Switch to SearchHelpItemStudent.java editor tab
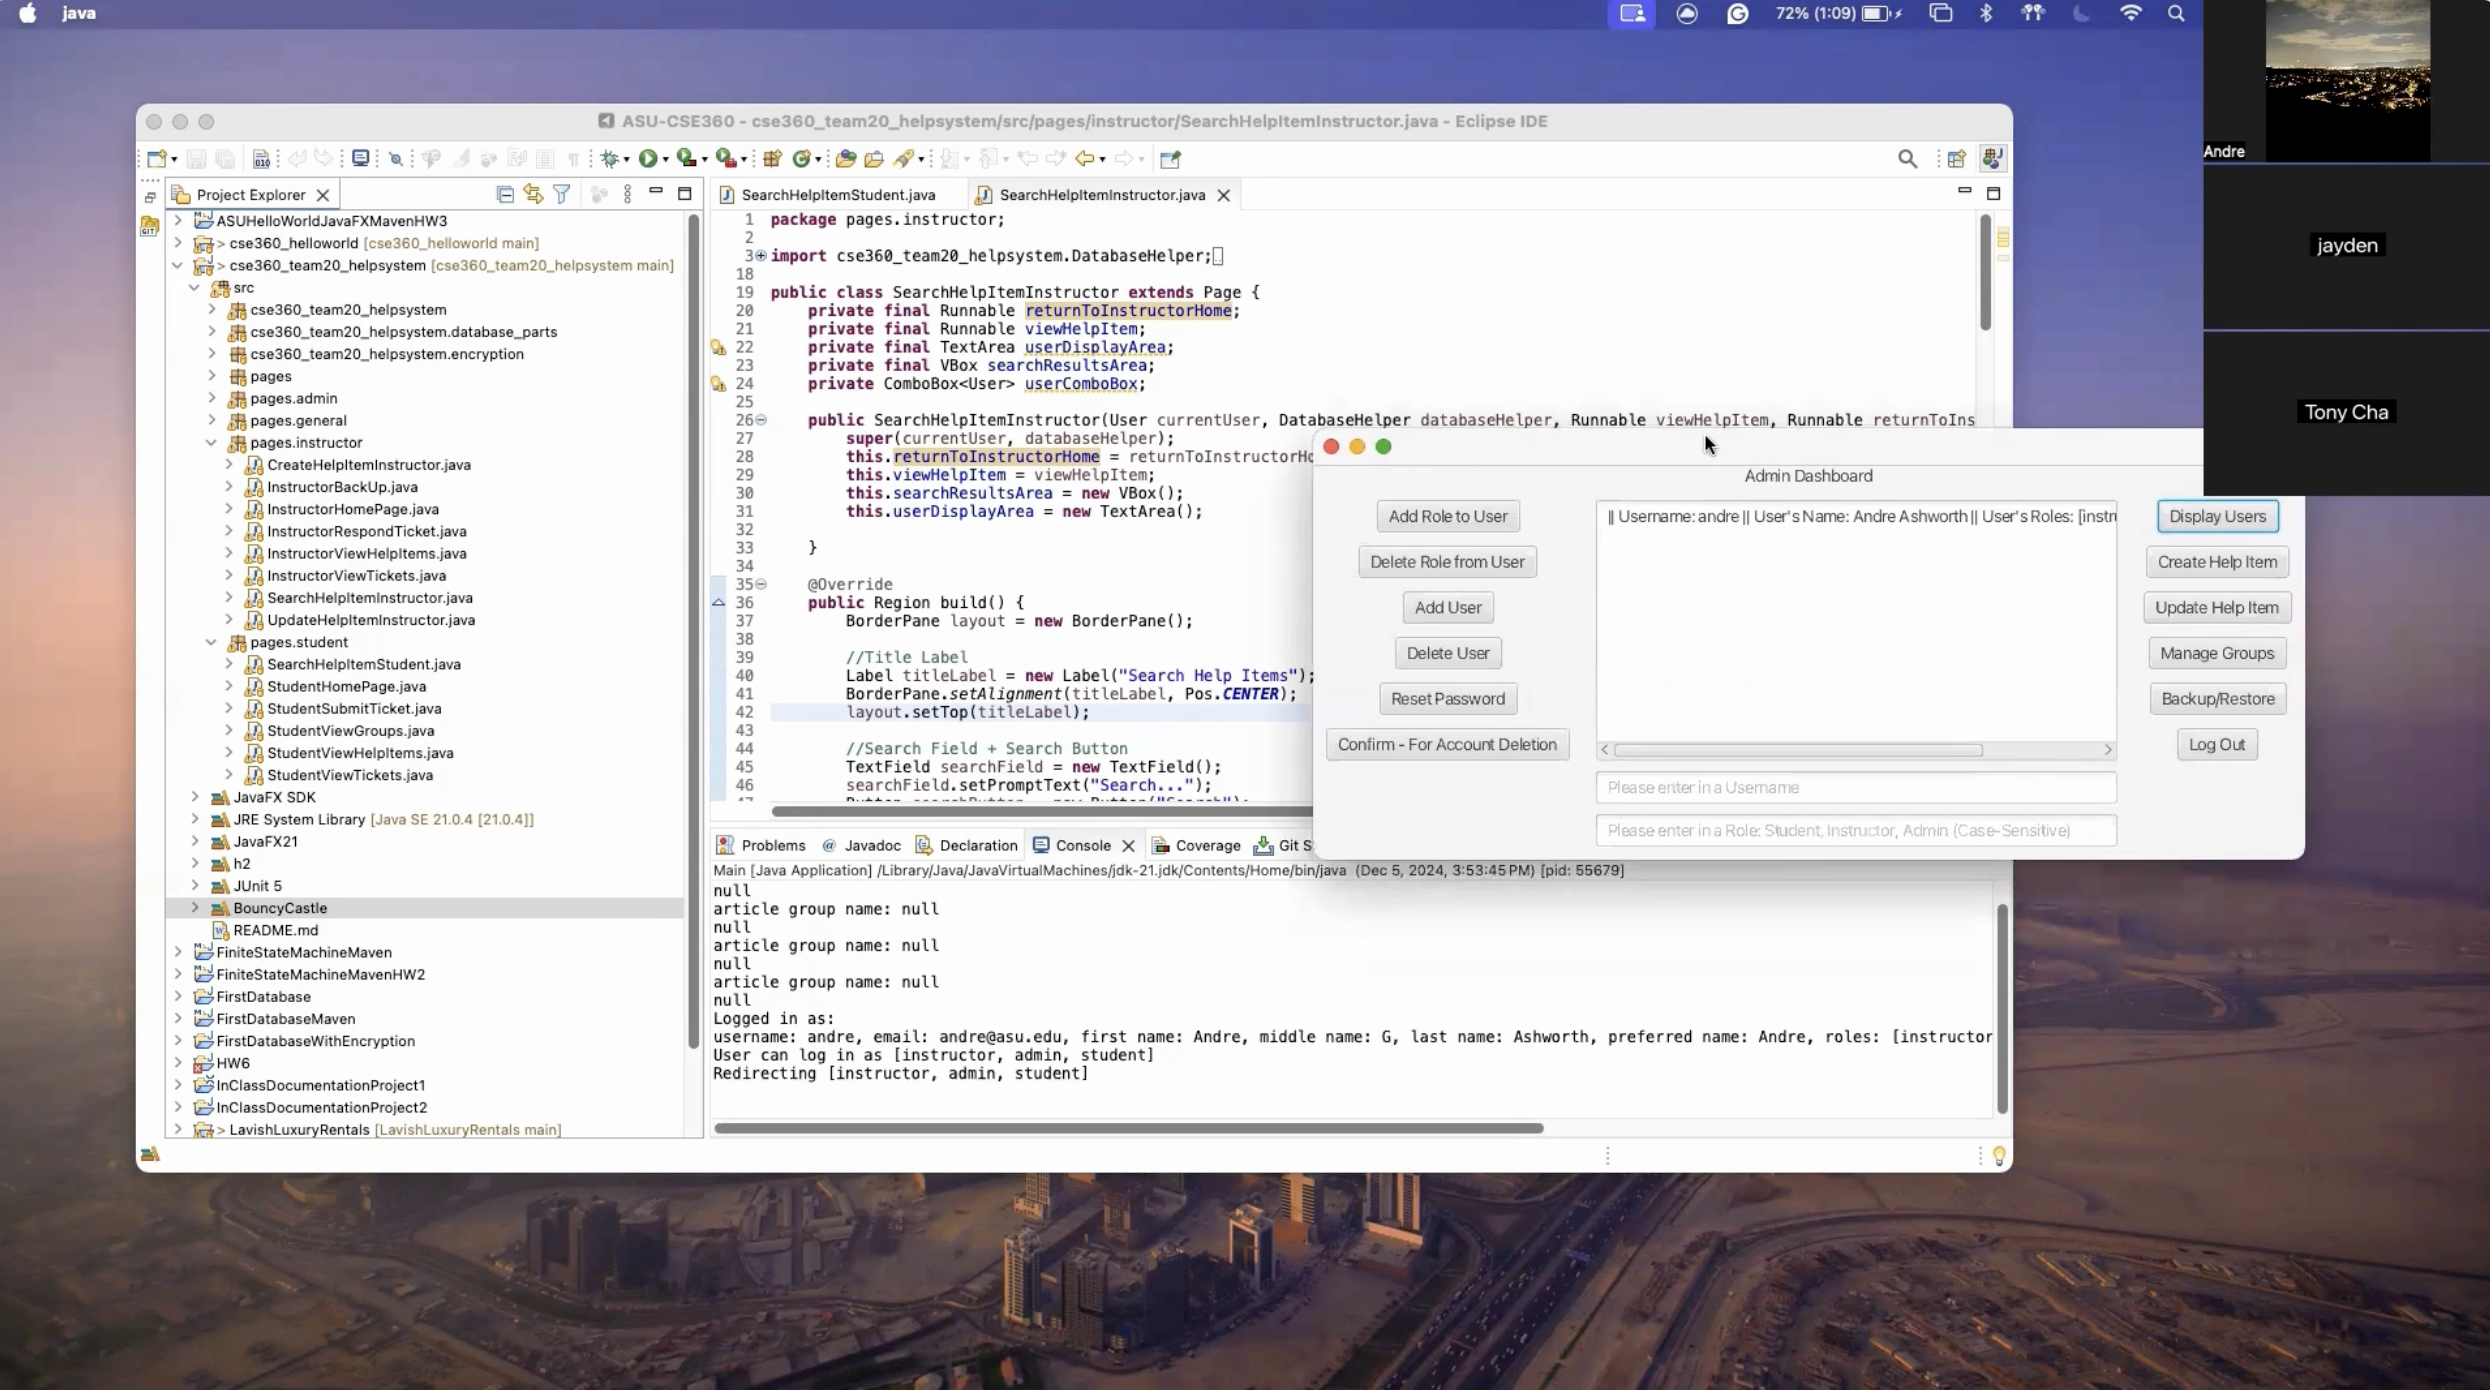Screen dimensions: 2490x1390 point(838,195)
